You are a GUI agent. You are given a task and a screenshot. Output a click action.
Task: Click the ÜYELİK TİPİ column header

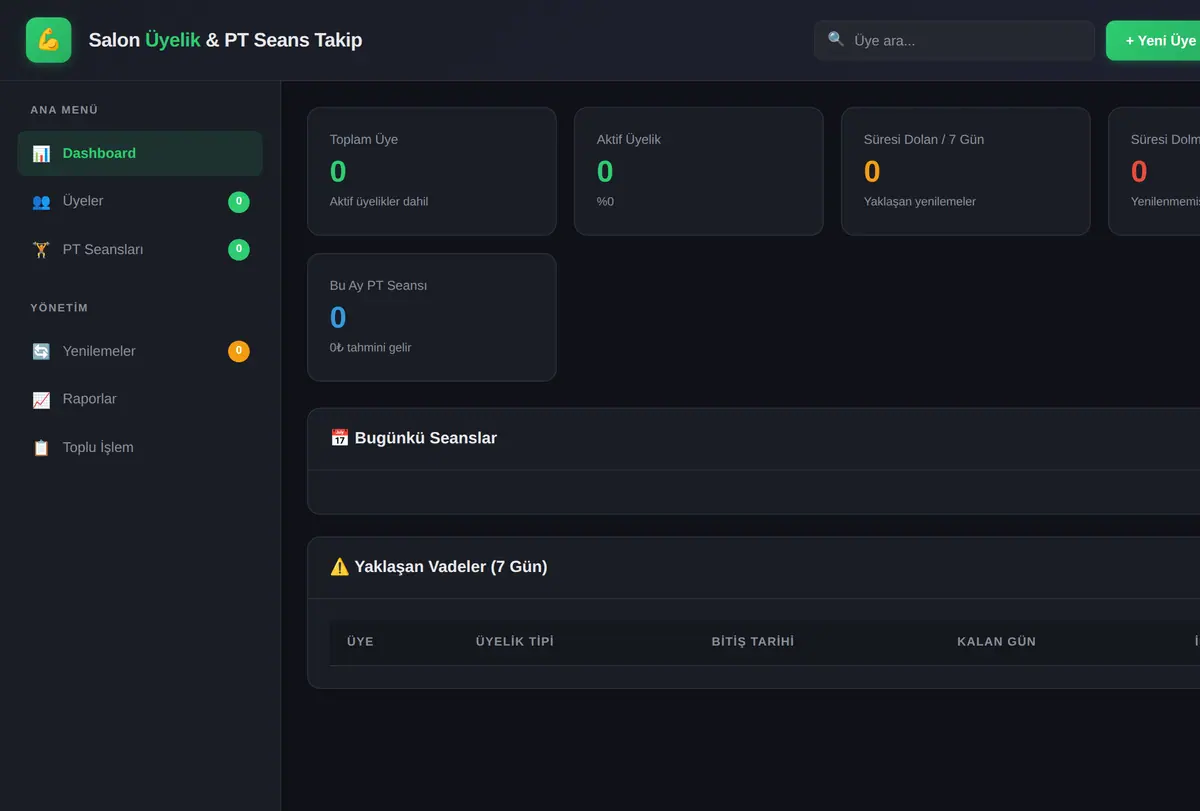pos(515,641)
